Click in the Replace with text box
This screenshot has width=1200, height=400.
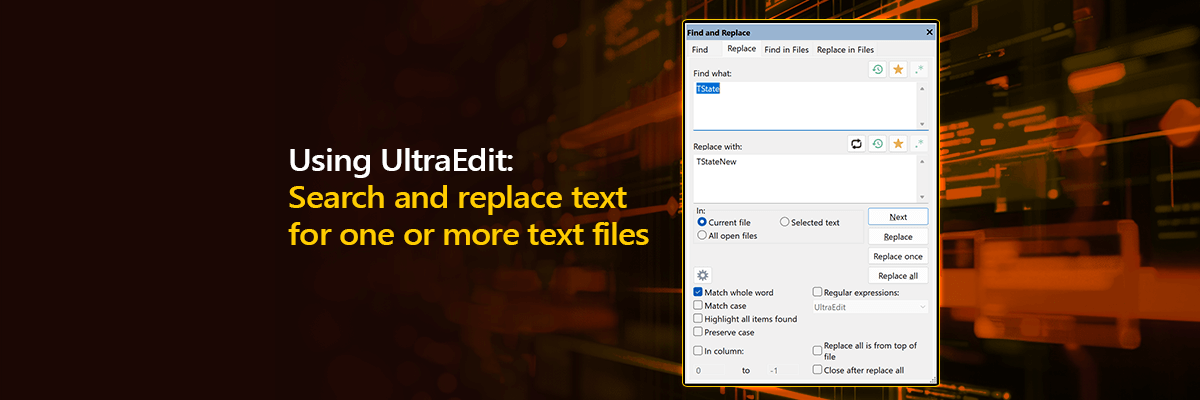pyautogui.click(x=804, y=179)
